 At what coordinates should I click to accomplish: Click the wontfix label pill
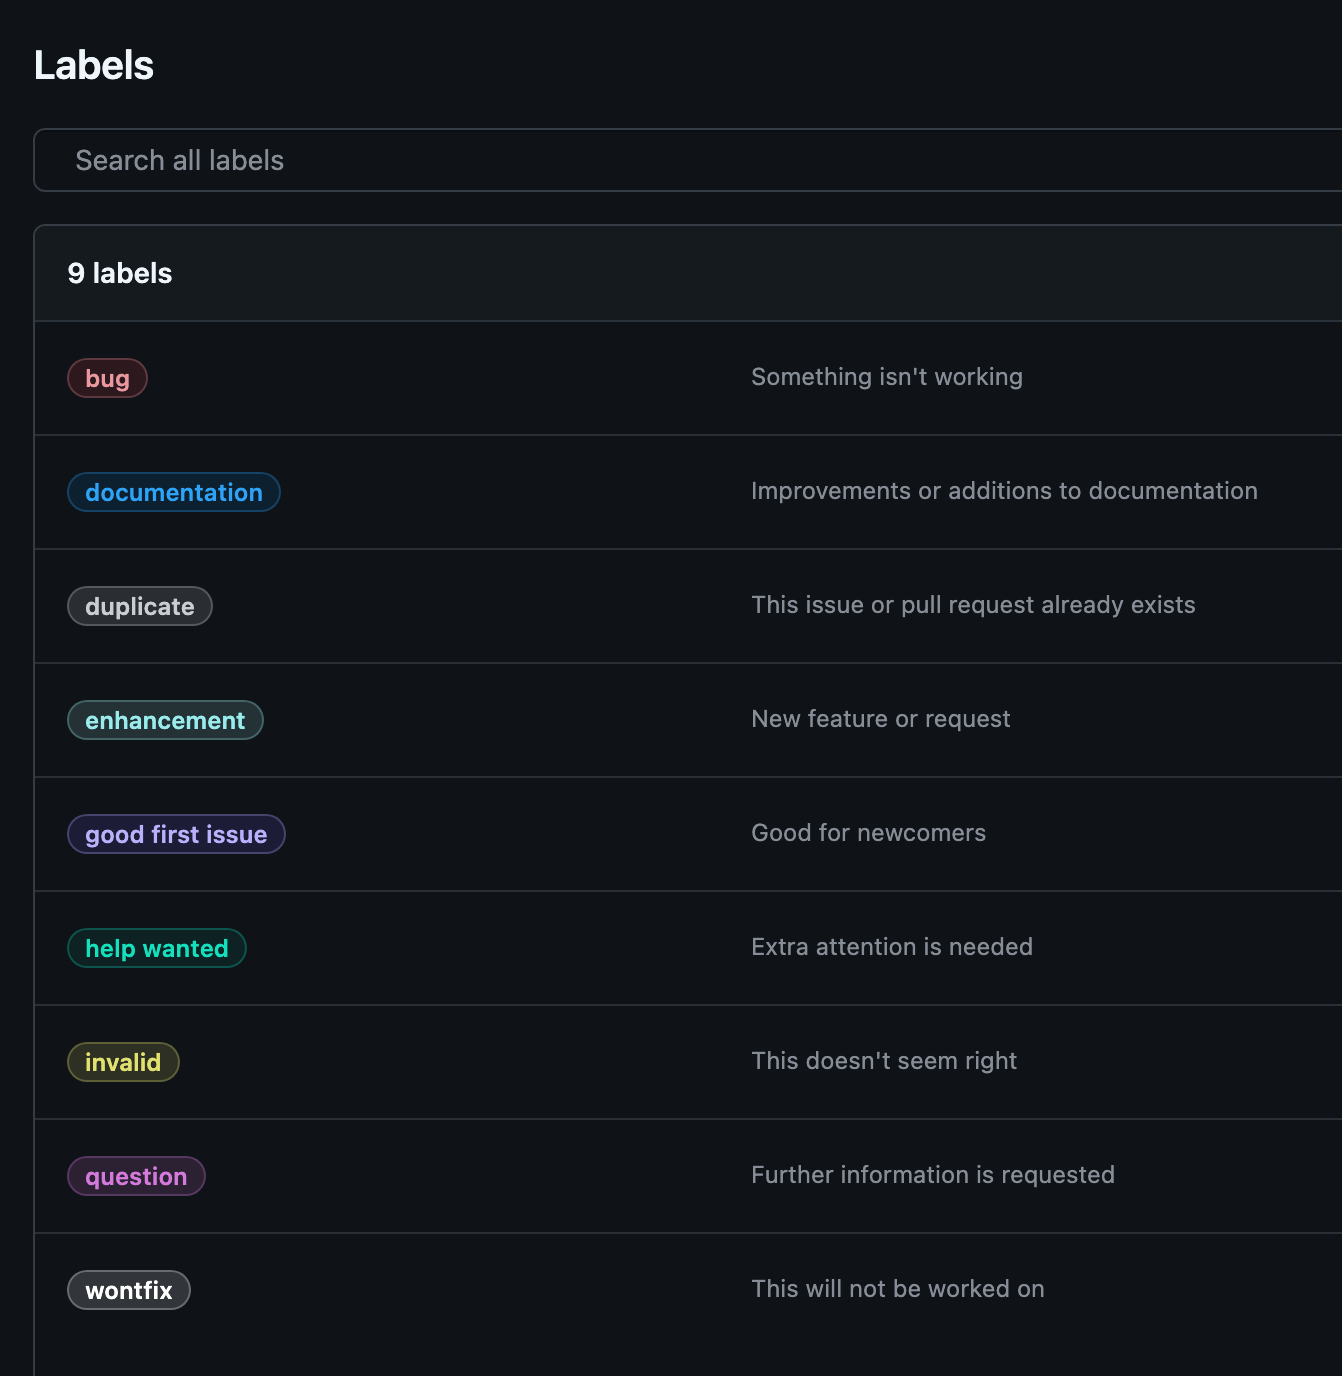[129, 1290]
